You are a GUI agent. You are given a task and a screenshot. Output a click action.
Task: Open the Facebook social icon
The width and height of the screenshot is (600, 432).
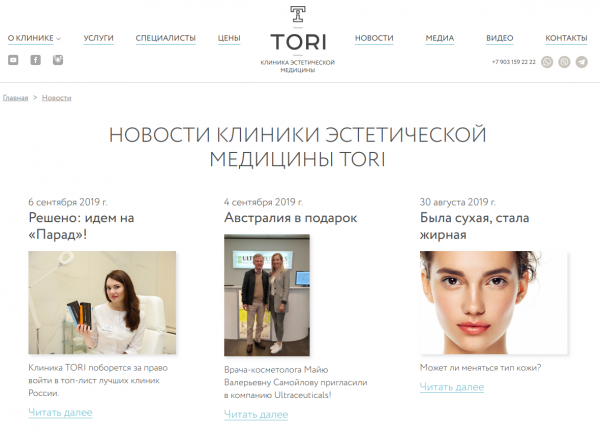click(36, 60)
